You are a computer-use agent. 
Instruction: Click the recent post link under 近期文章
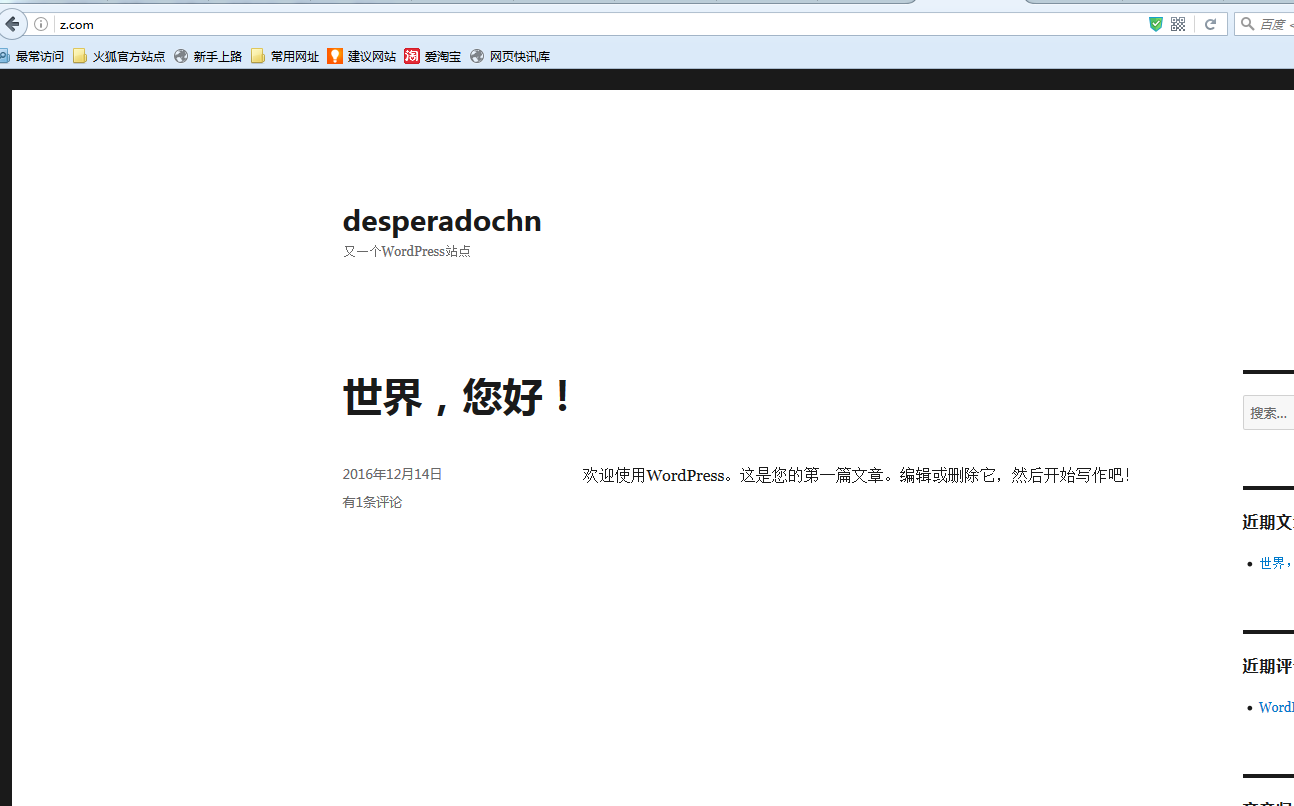[x=1274, y=563]
